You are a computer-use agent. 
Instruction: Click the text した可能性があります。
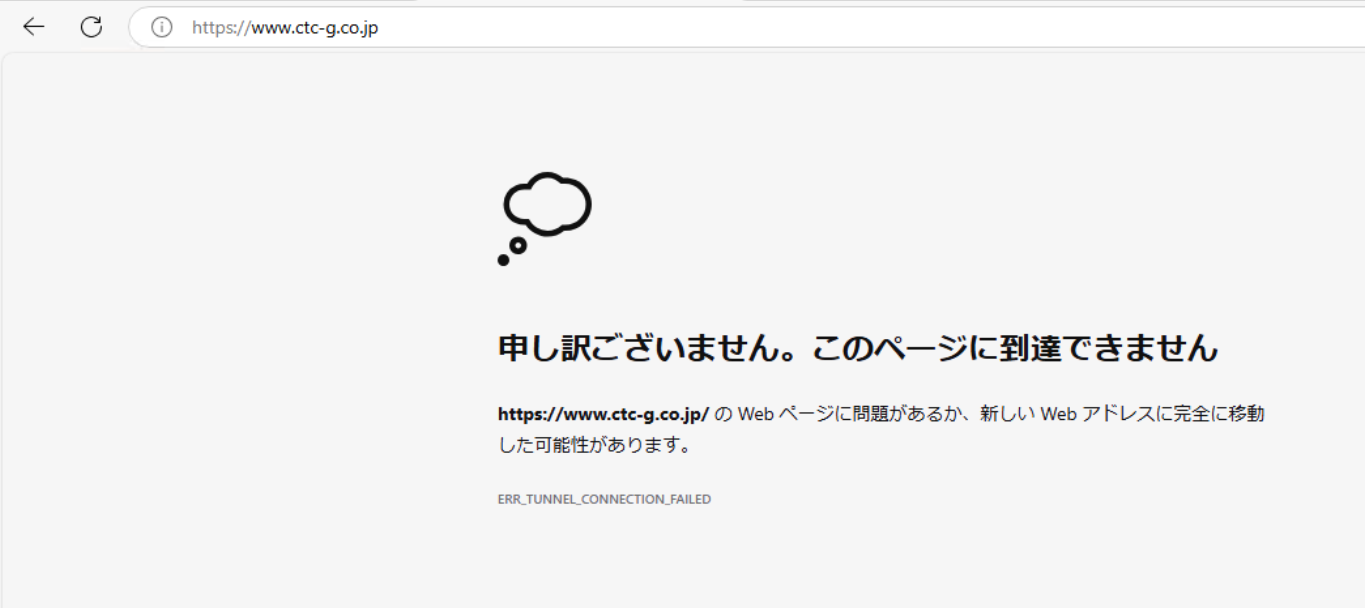595,445
